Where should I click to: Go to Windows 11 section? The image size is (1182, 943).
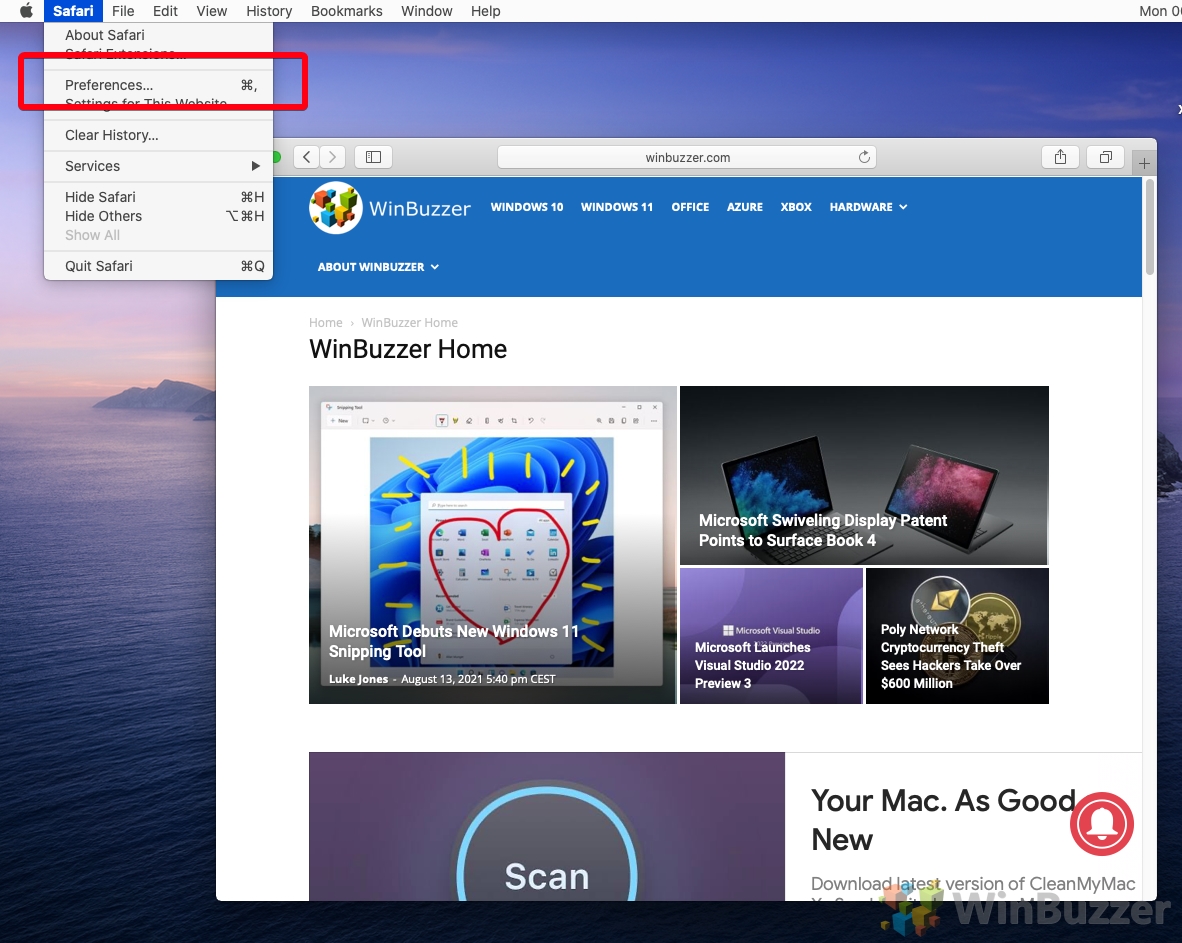[617, 207]
